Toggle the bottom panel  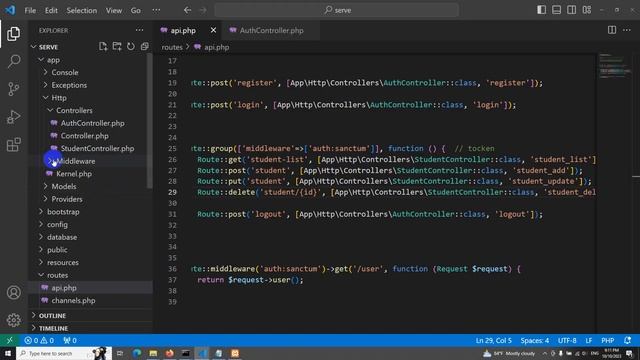(556, 10)
